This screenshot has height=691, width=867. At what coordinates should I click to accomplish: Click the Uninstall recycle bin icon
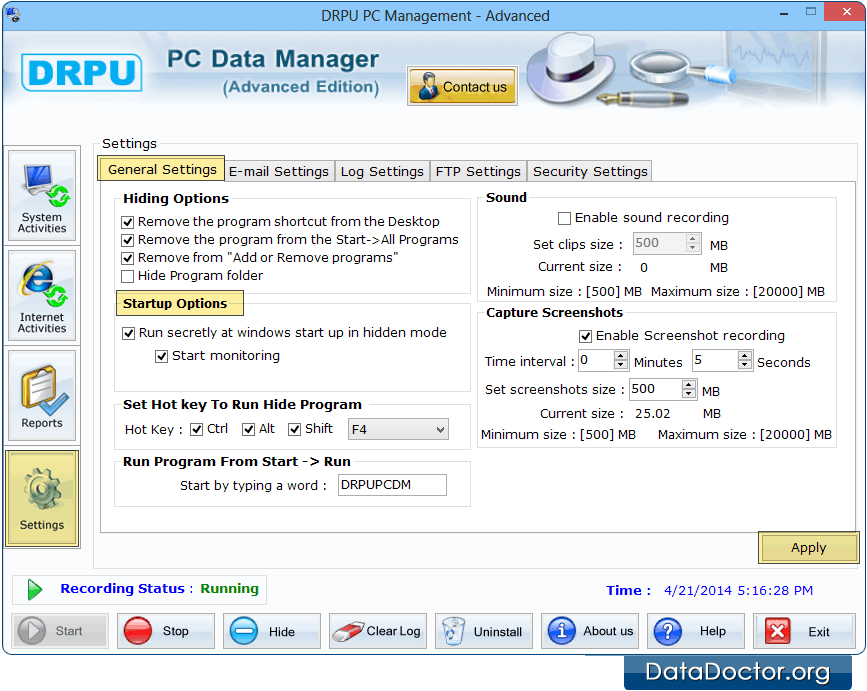pos(453,631)
